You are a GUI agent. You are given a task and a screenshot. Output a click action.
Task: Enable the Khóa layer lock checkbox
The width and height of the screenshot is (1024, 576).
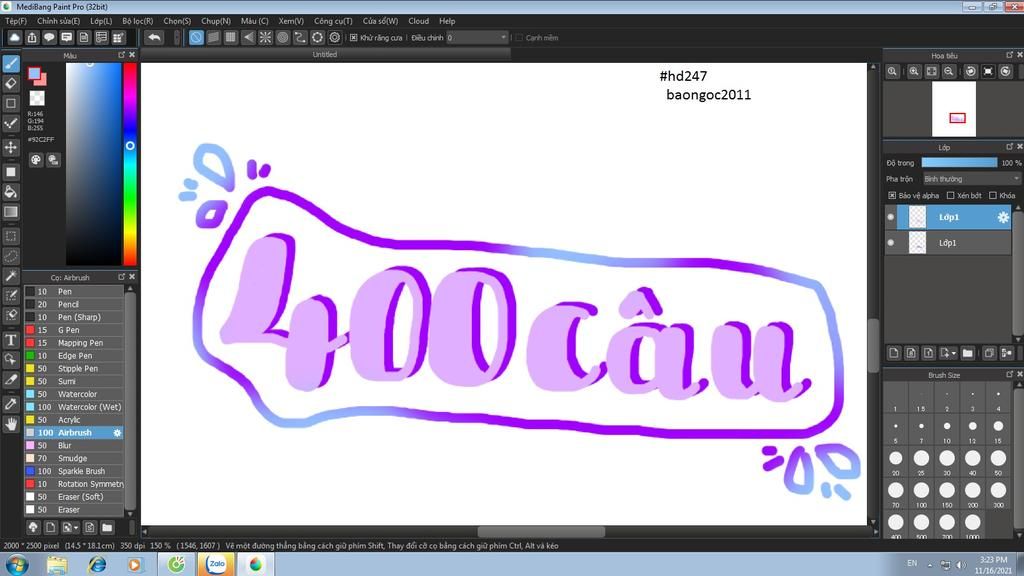coord(993,195)
